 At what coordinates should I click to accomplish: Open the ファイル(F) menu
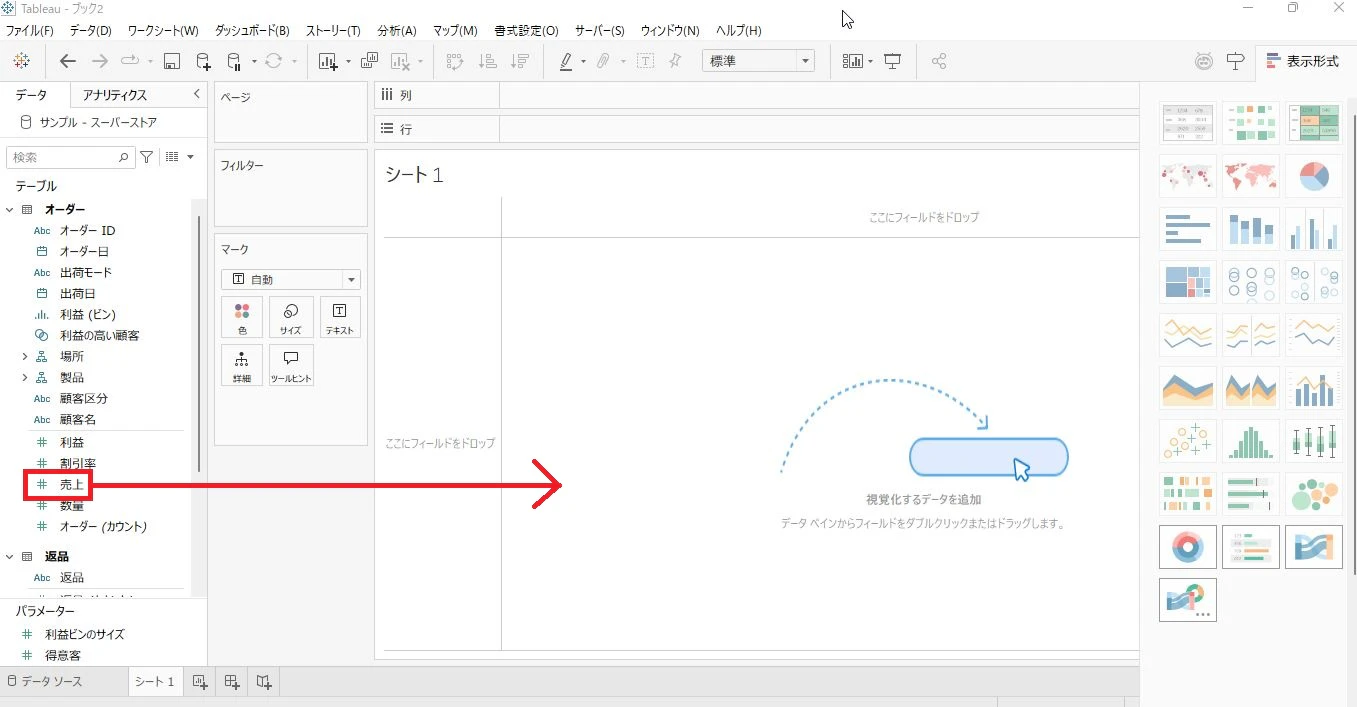29,31
